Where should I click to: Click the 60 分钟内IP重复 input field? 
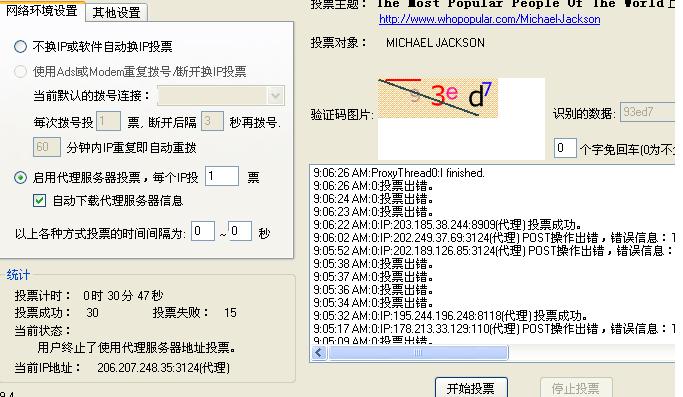(47, 147)
